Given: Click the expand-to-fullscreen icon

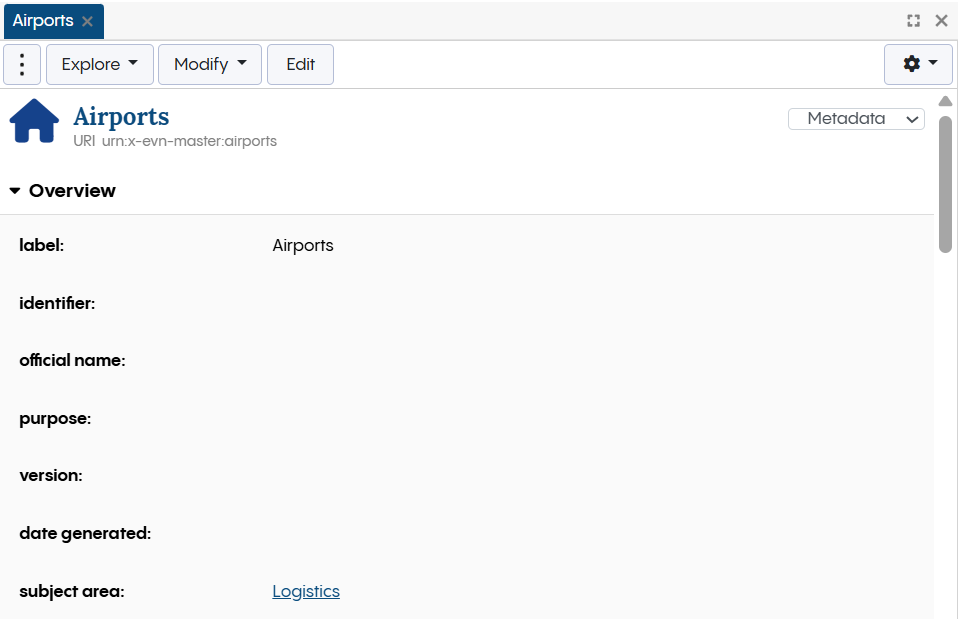Looking at the screenshot, I should 913,20.
